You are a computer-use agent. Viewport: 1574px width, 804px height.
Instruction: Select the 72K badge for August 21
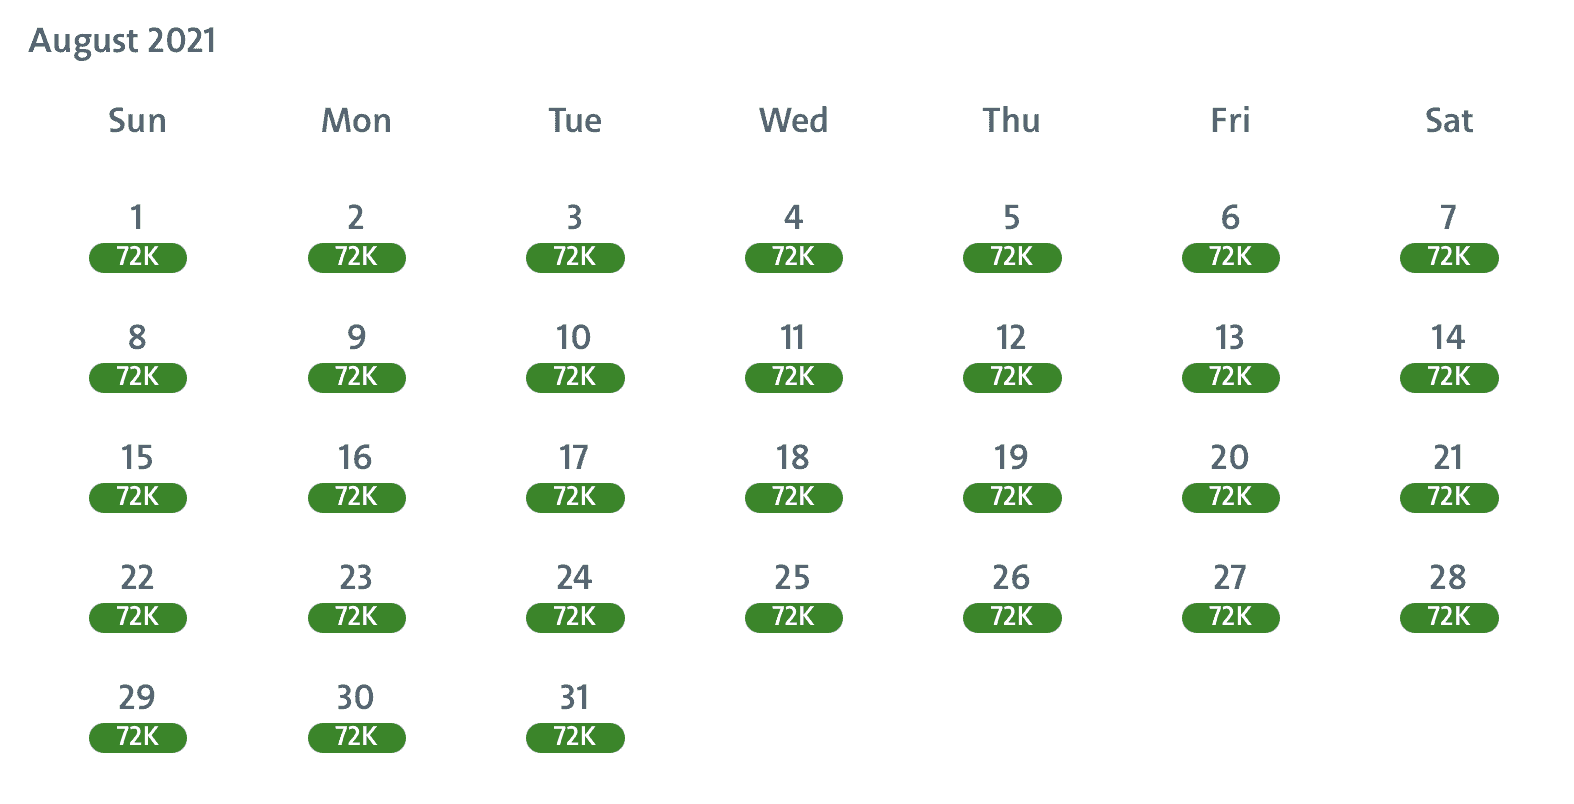[x=1448, y=498]
